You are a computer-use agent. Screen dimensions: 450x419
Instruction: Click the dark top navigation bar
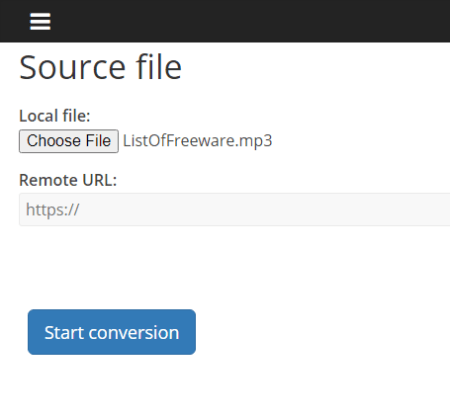(225, 21)
